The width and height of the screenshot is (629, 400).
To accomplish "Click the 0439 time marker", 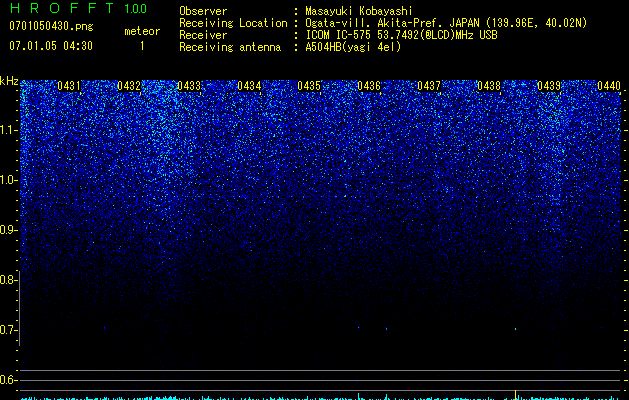I will tap(549, 86).
